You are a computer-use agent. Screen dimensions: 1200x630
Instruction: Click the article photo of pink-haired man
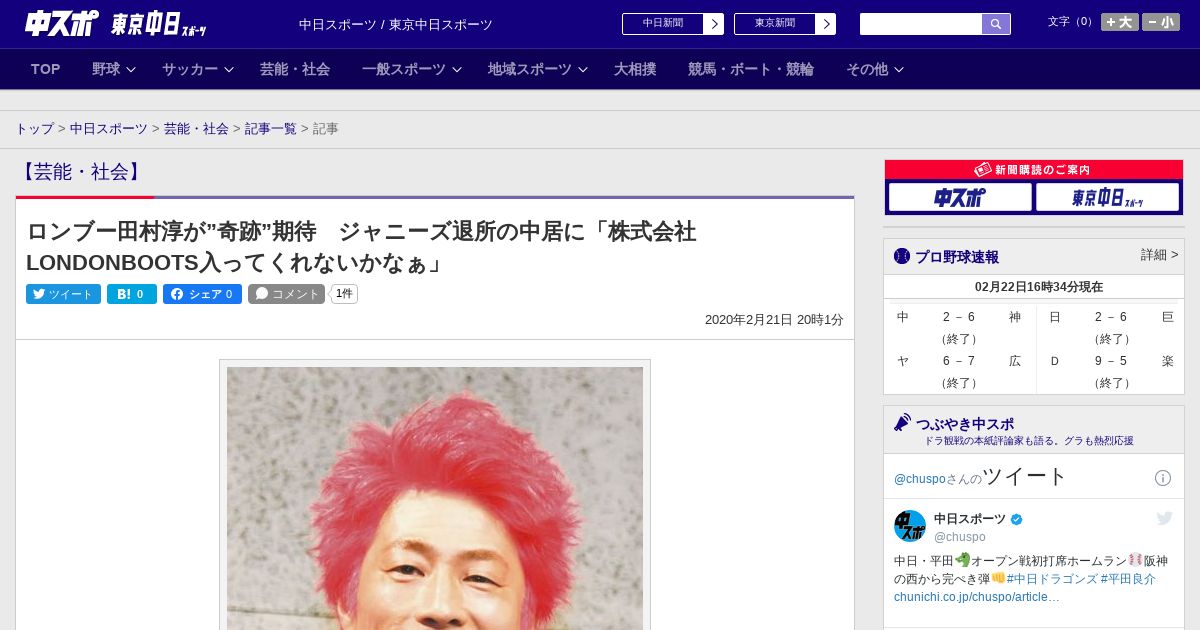[435, 498]
